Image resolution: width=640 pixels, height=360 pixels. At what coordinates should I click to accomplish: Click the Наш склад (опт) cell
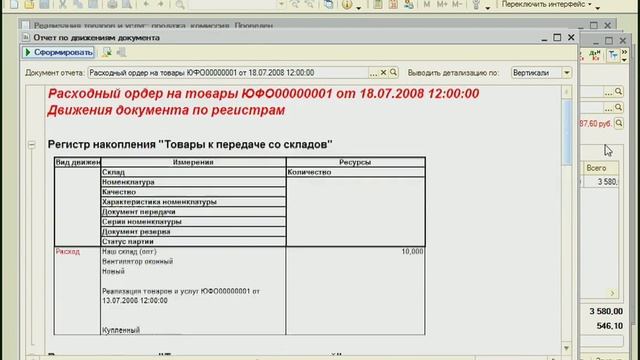tap(129, 251)
